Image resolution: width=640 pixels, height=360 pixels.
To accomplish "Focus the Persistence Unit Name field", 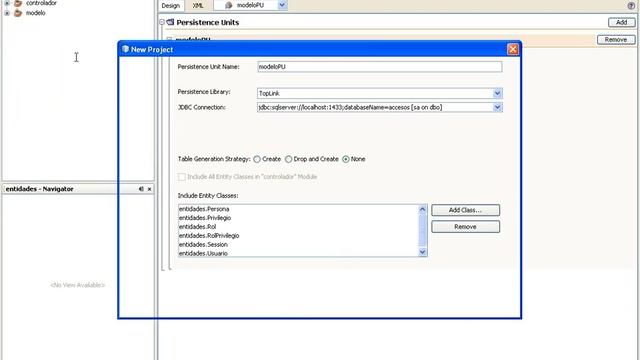I will pos(380,67).
